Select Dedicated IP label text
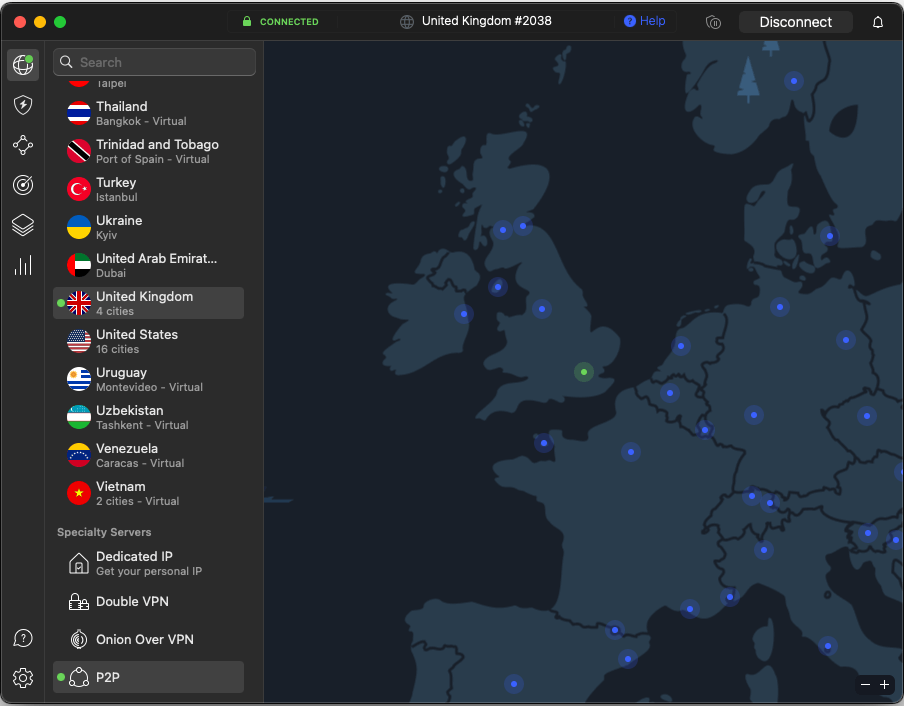The image size is (904, 706). (x=134, y=556)
